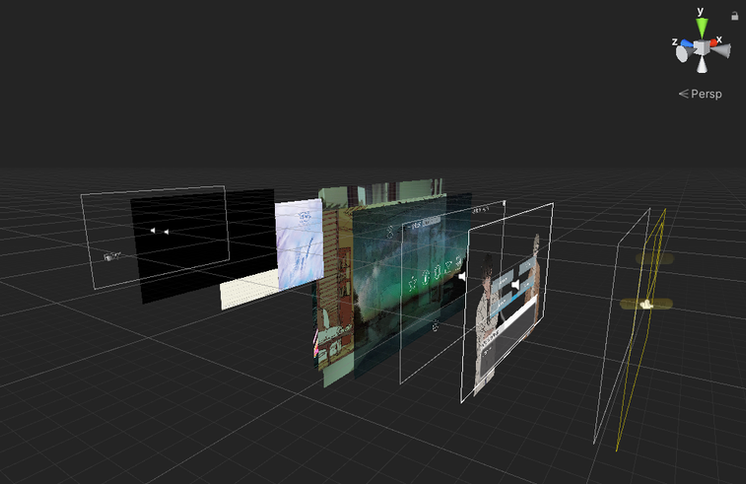Select the lavender sky image panel
This screenshot has width=746, height=484.
(299, 244)
